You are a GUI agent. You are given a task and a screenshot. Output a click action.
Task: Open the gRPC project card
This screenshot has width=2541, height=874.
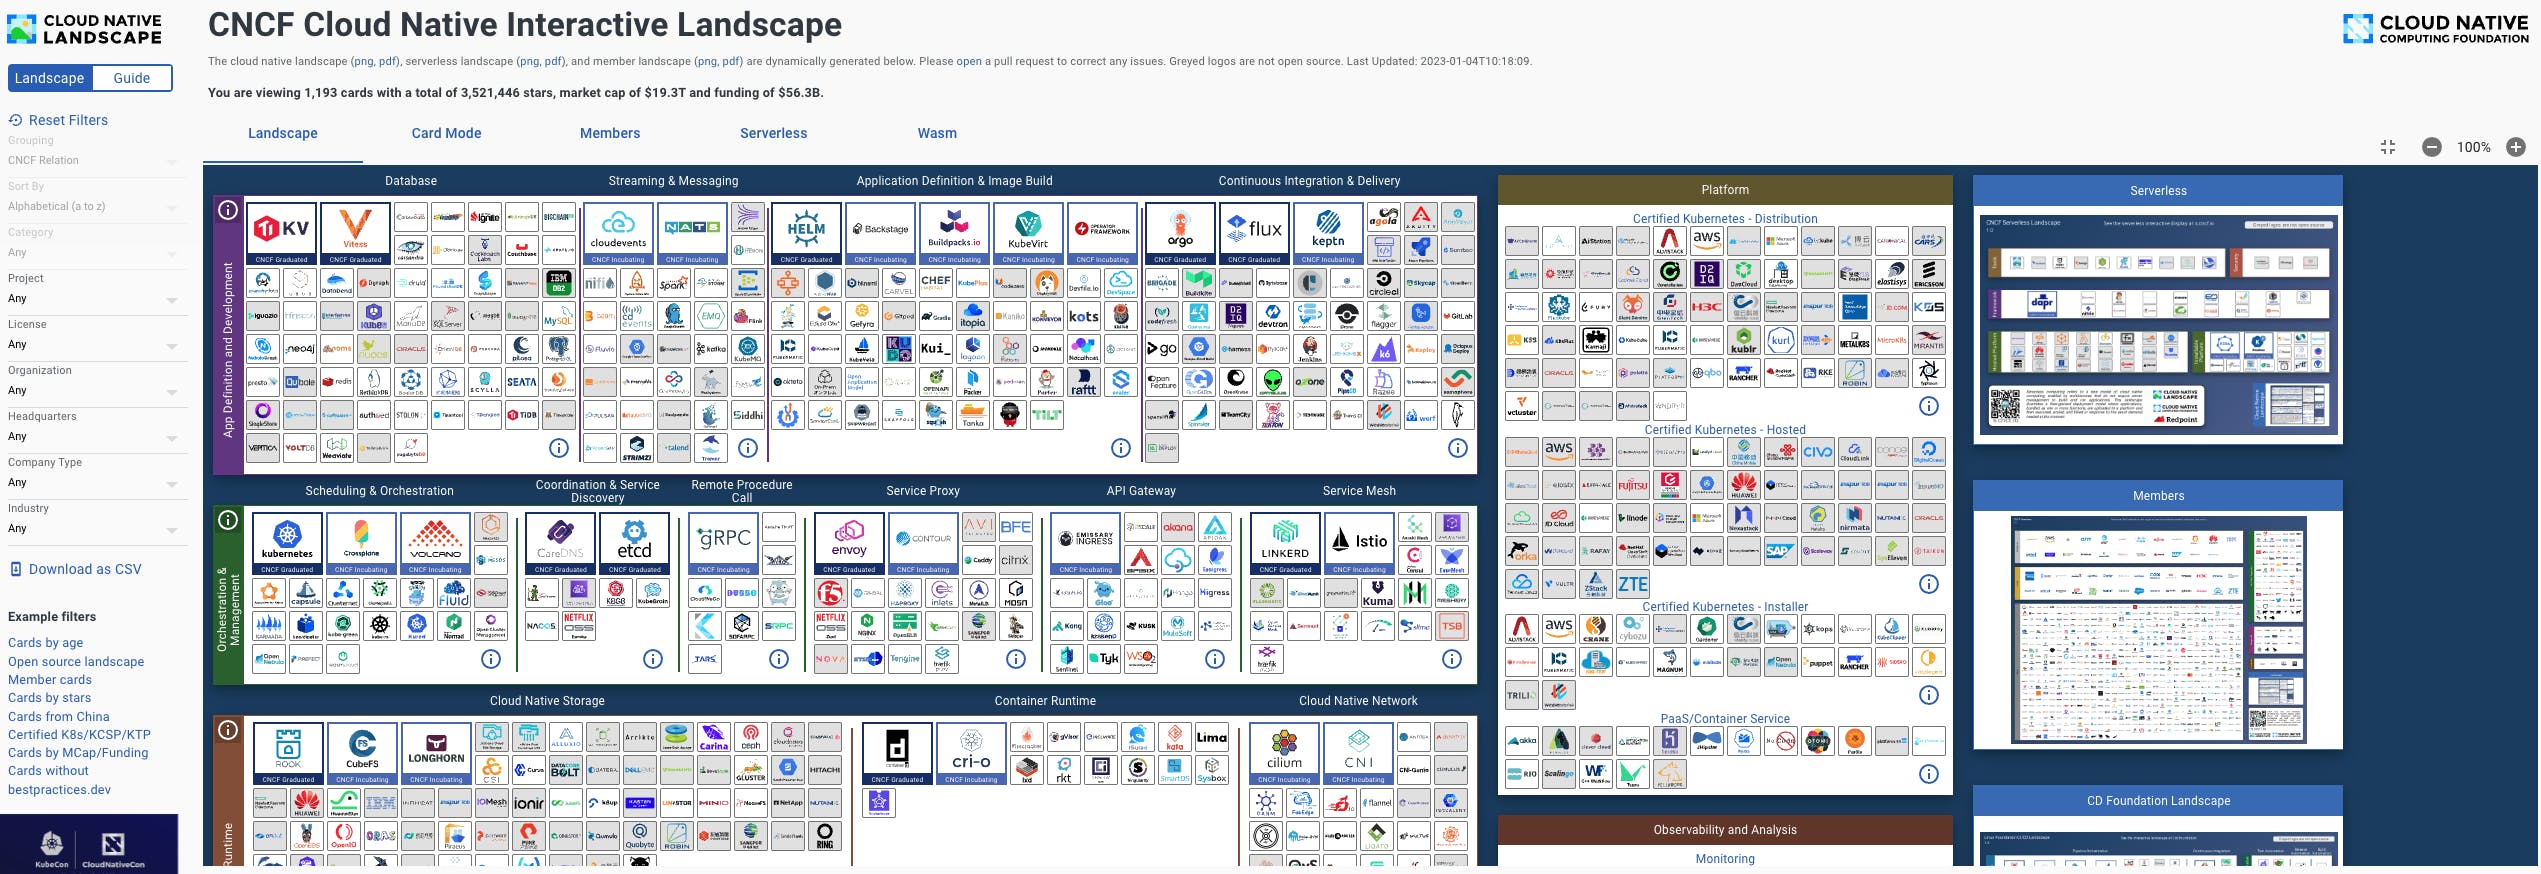point(724,544)
